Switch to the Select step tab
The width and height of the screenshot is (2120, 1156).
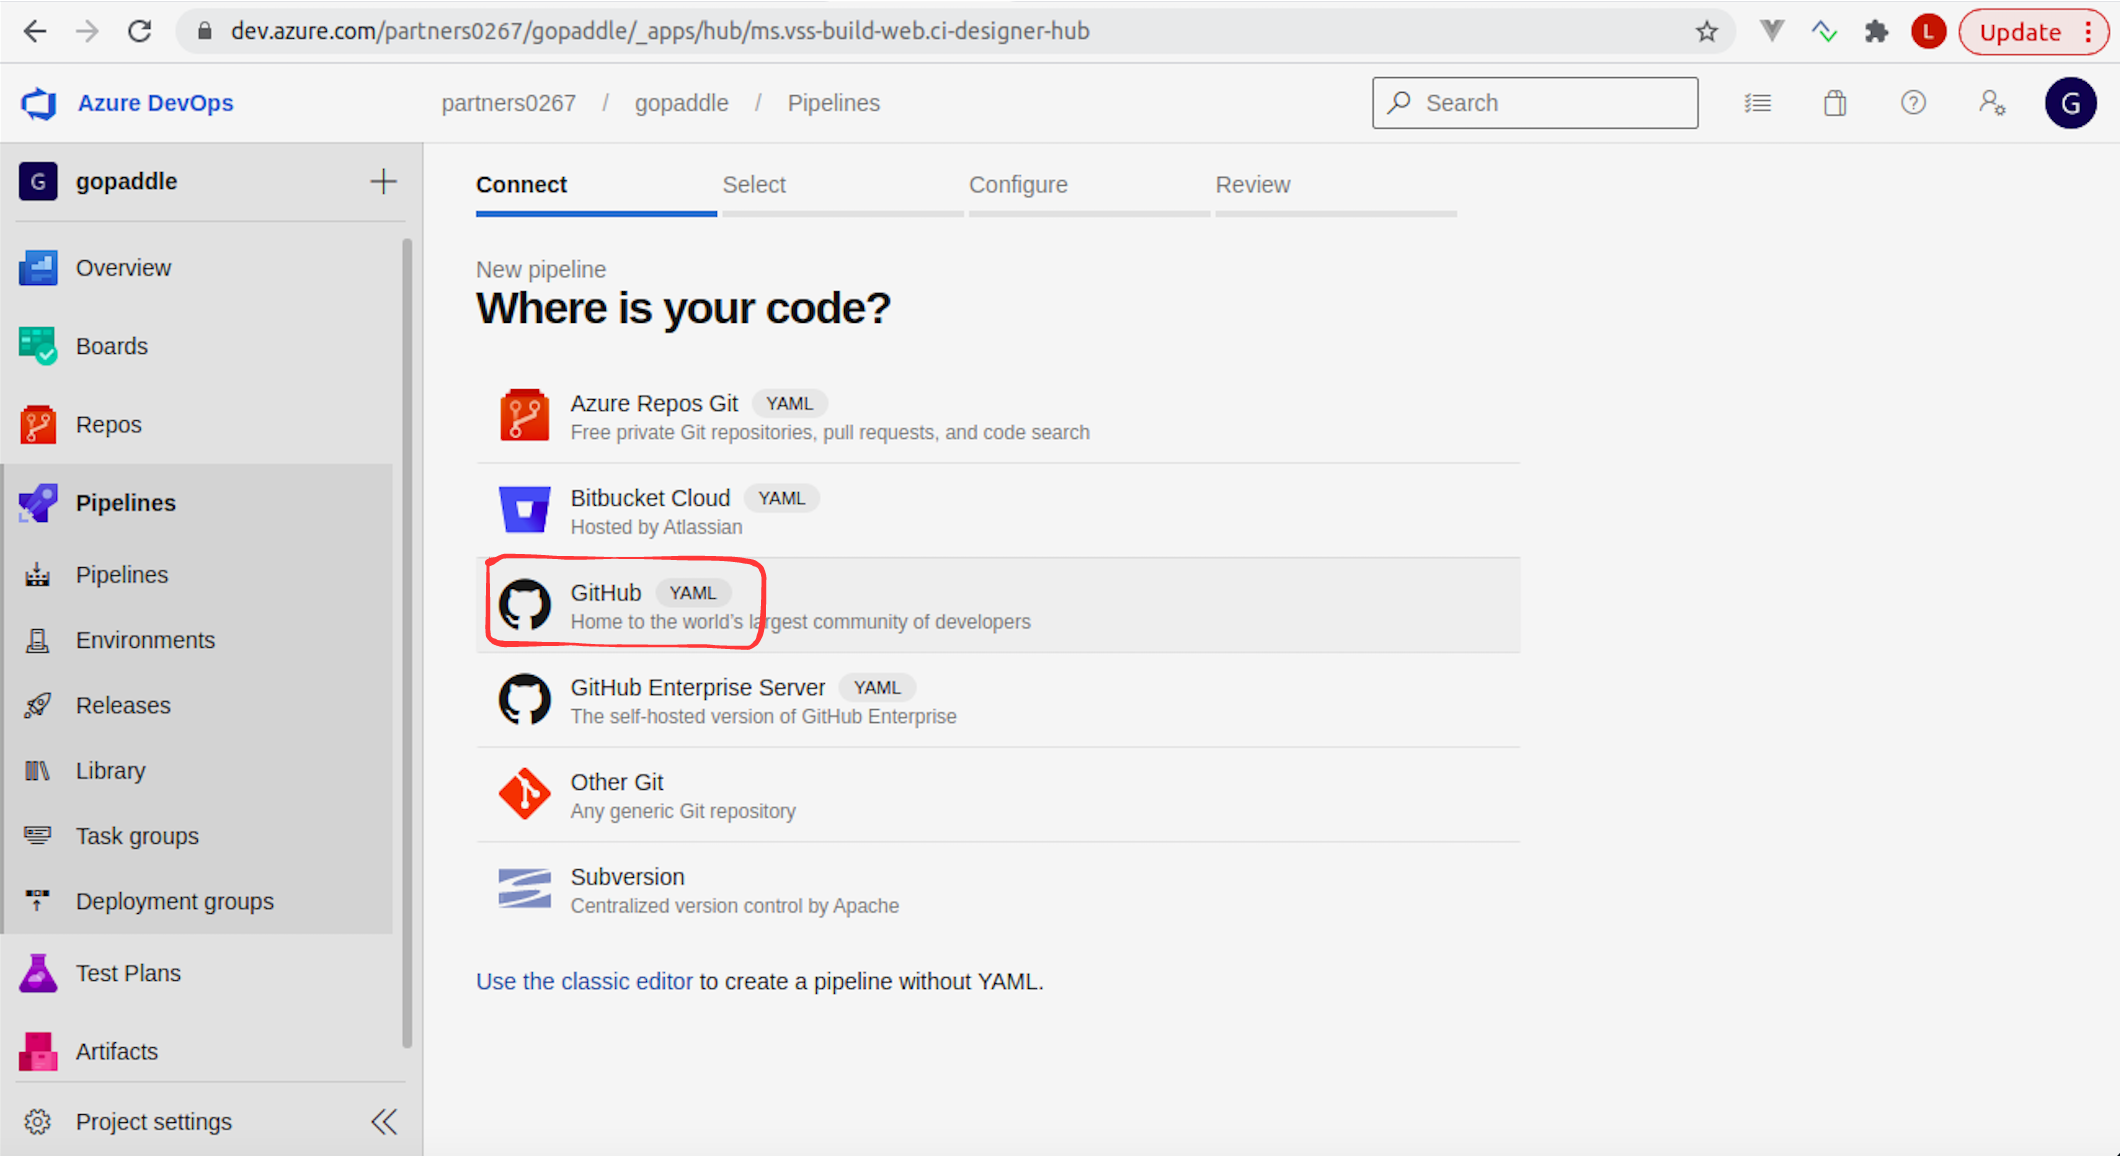pos(843,188)
